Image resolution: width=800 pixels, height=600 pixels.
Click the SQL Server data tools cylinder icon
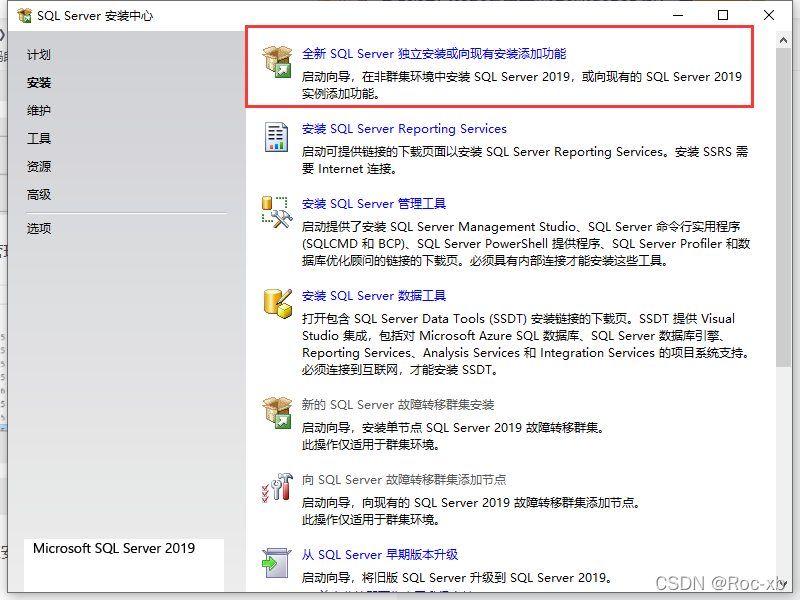click(x=276, y=303)
